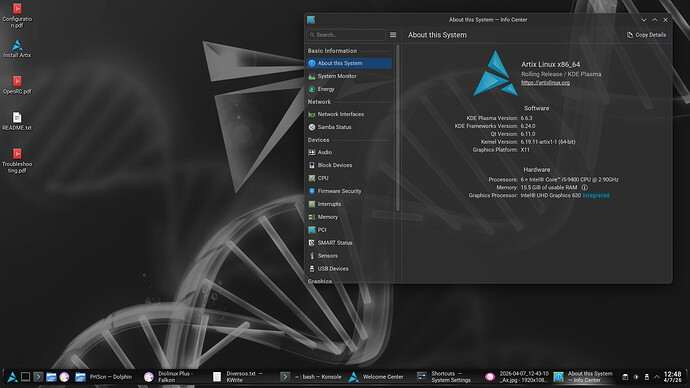Click the clipboard system tray icon
The width and height of the screenshot is (690, 388).
(625, 377)
